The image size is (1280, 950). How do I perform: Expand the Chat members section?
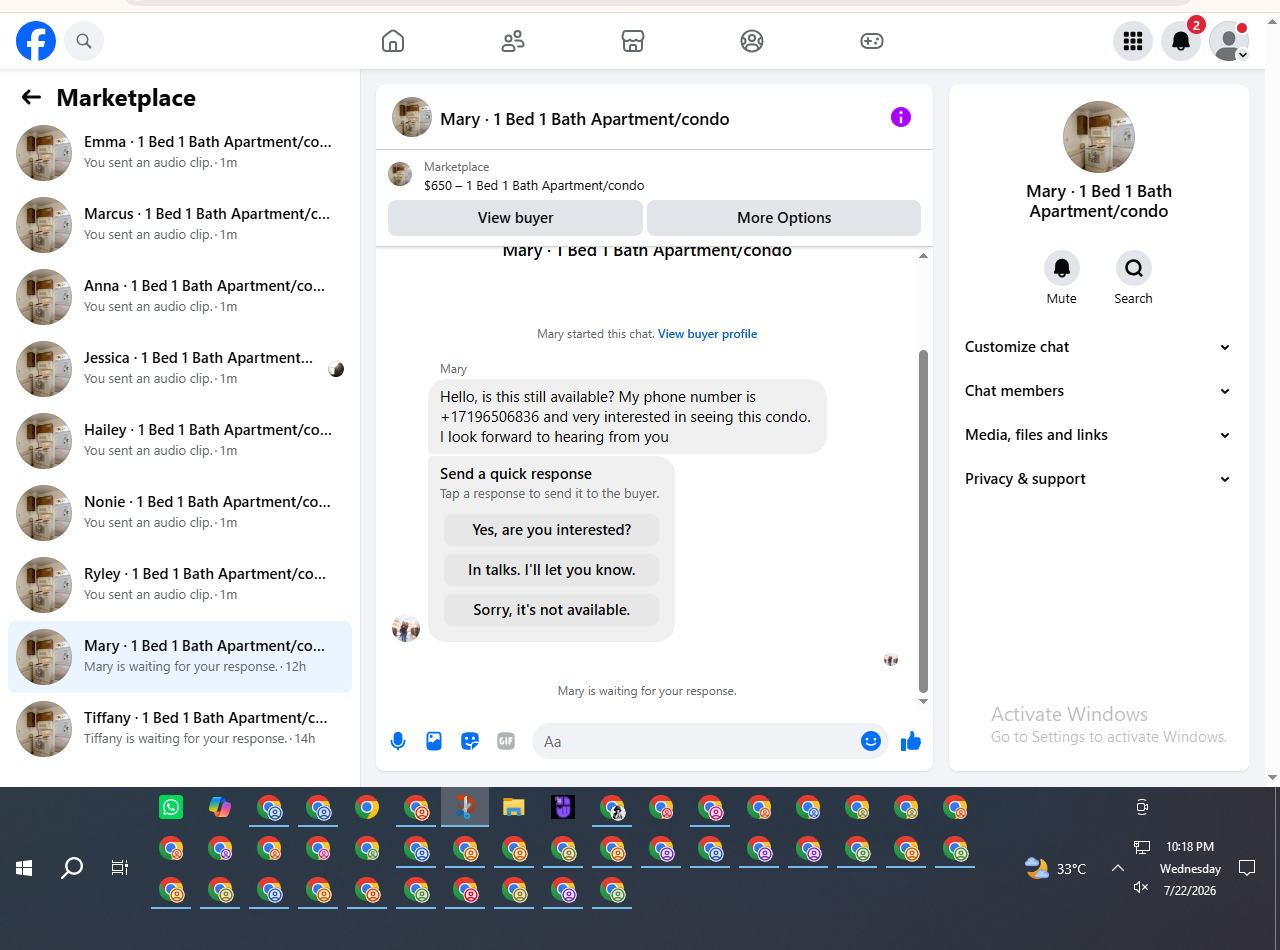[1099, 391]
